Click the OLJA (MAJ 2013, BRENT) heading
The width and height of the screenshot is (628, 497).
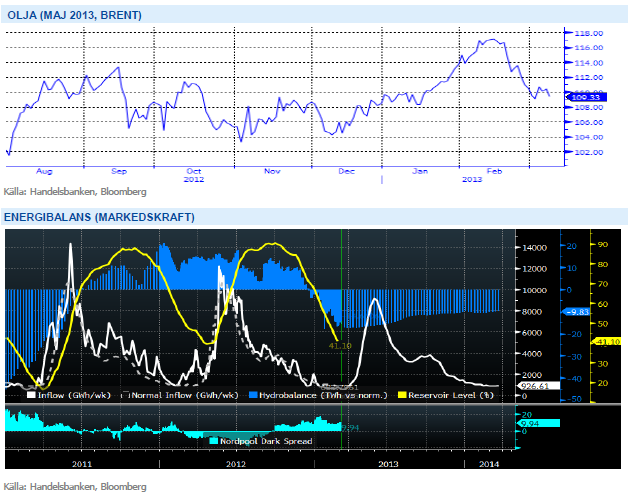point(73,15)
